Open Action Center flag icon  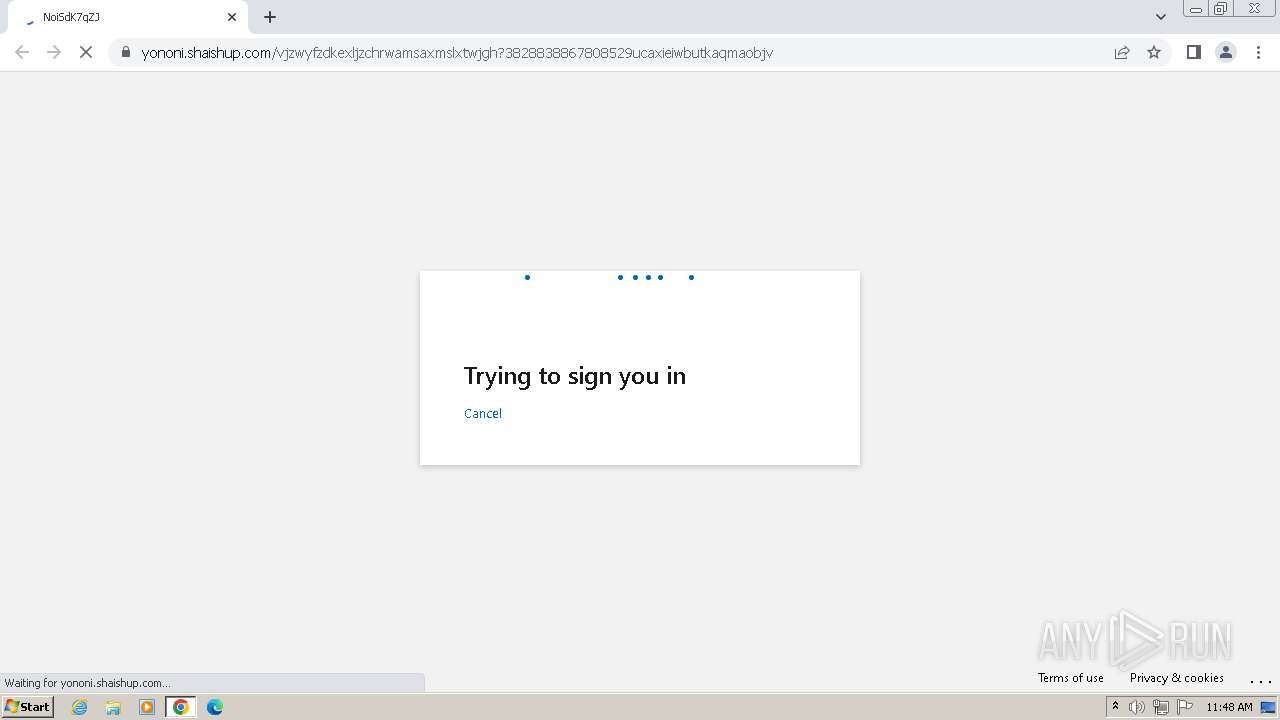point(1185,707)
